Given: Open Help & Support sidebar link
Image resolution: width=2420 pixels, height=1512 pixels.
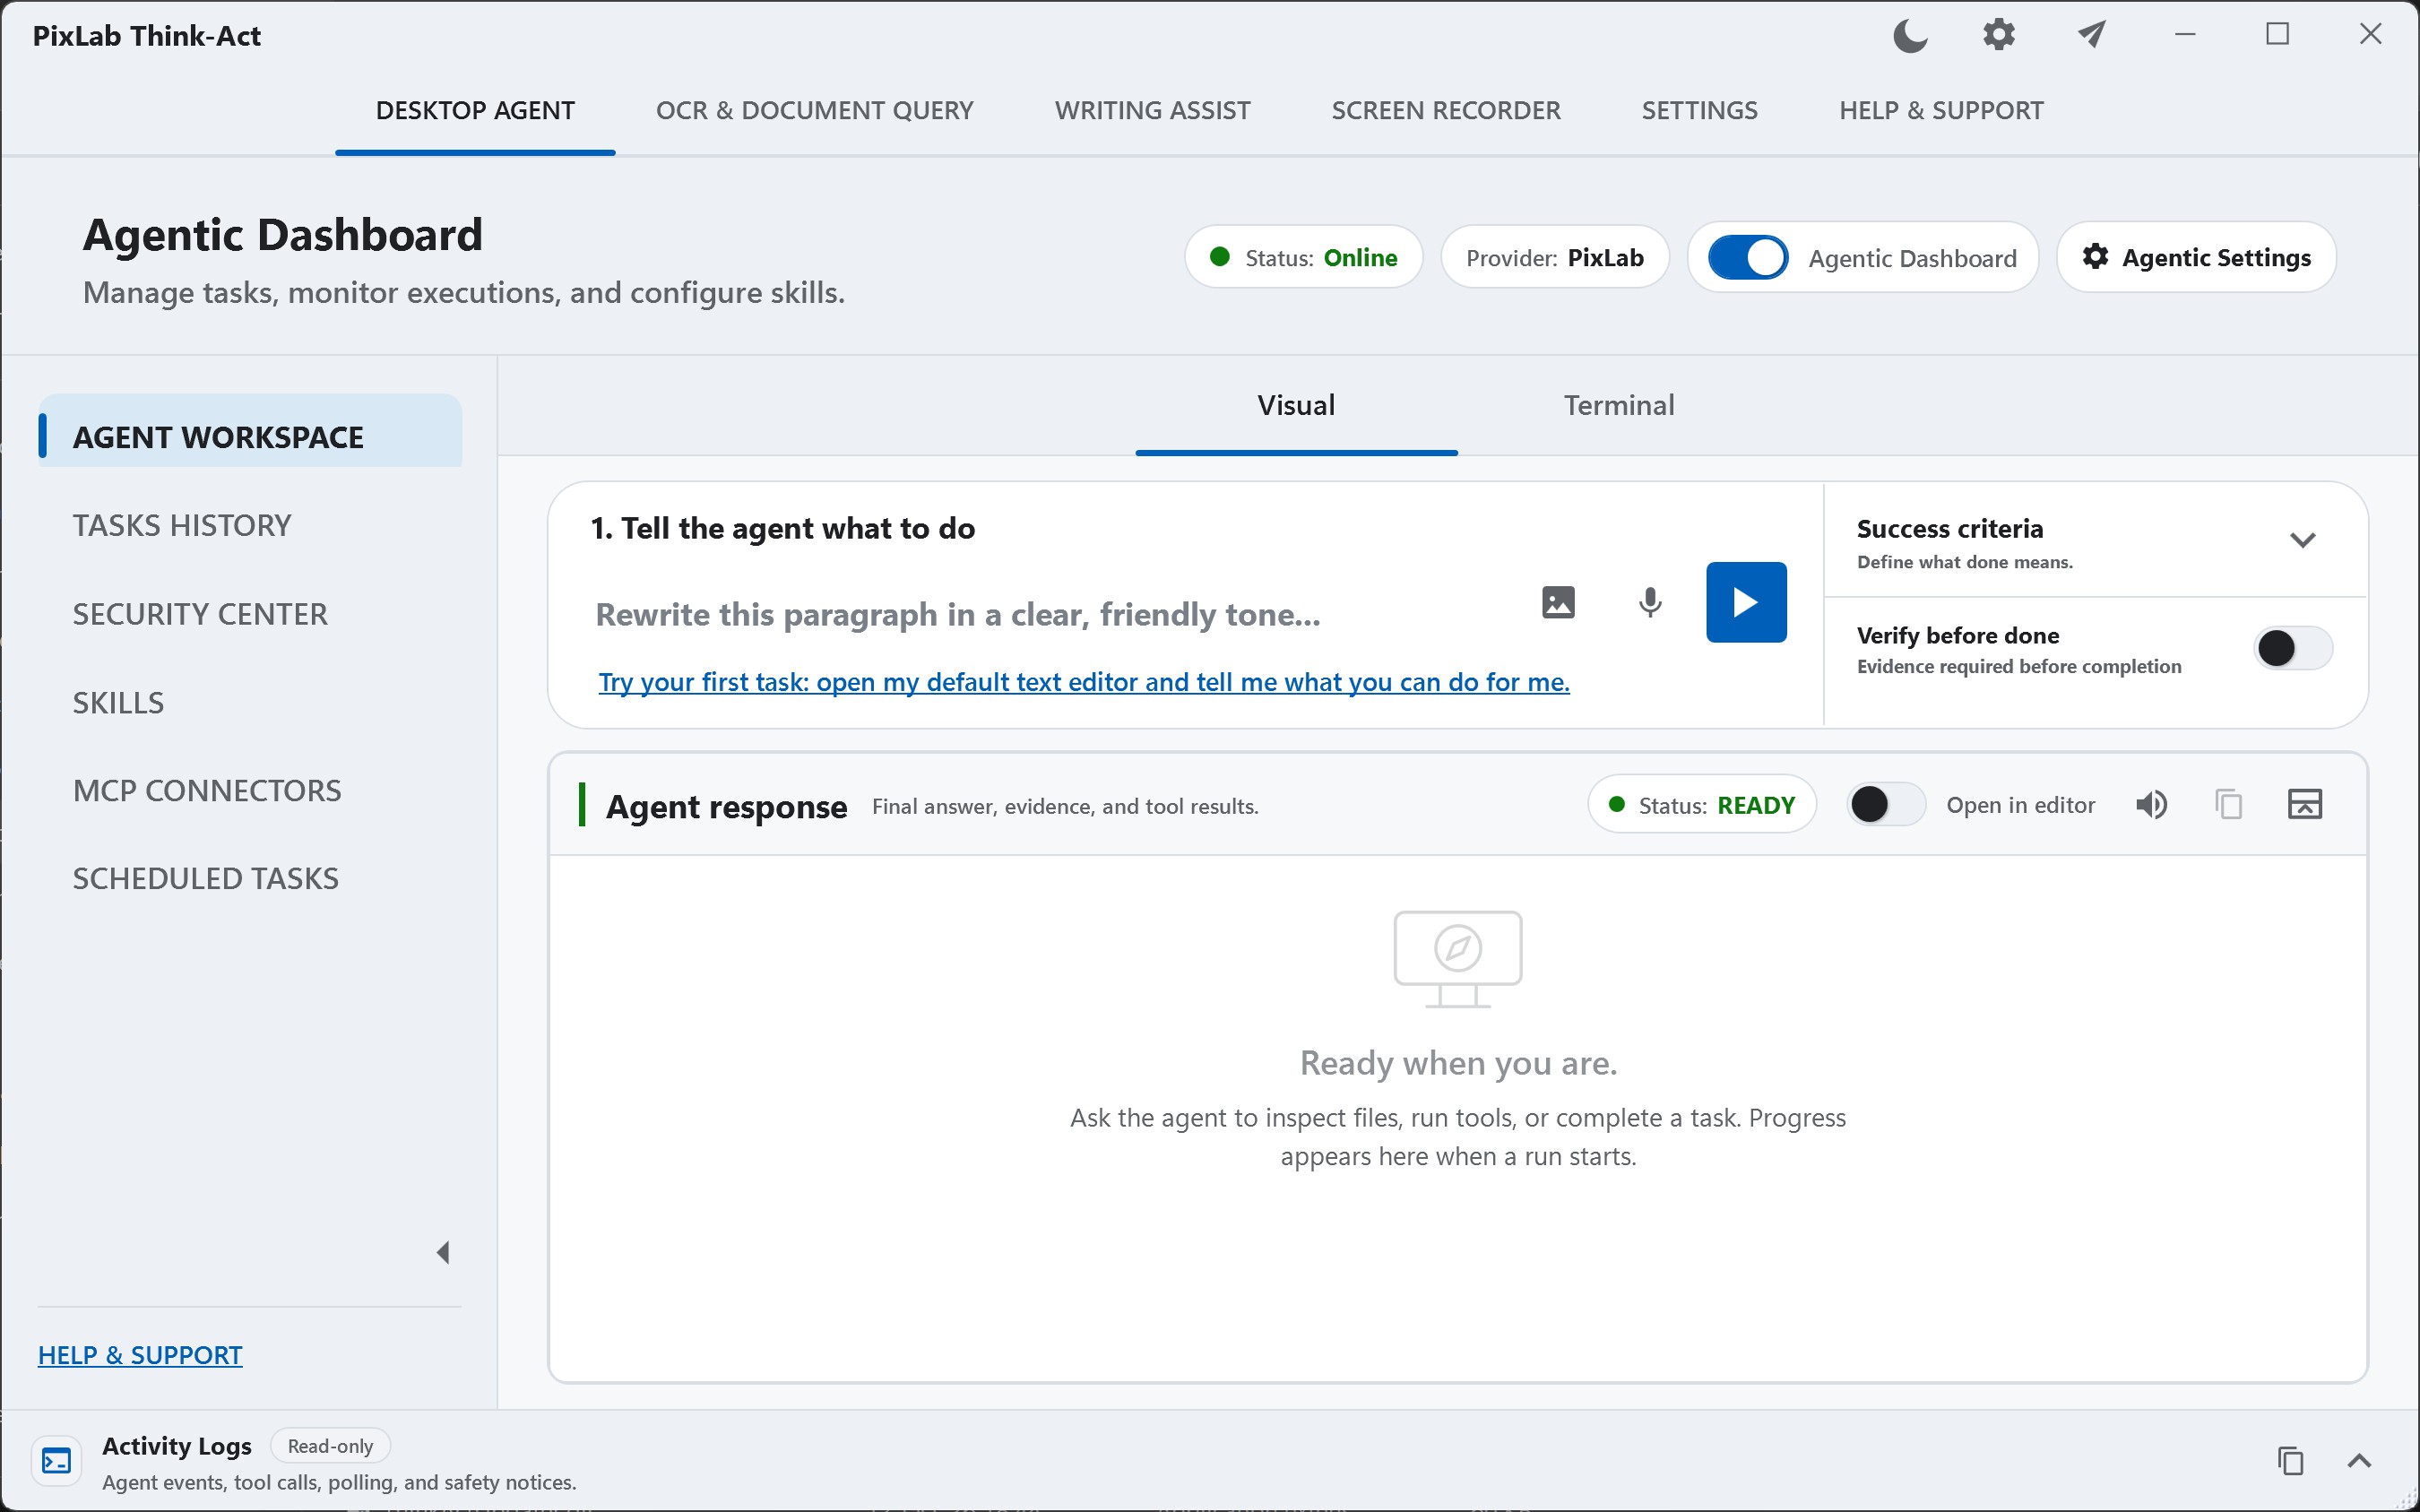Looking at the screenshot, I should (140, 1355).
